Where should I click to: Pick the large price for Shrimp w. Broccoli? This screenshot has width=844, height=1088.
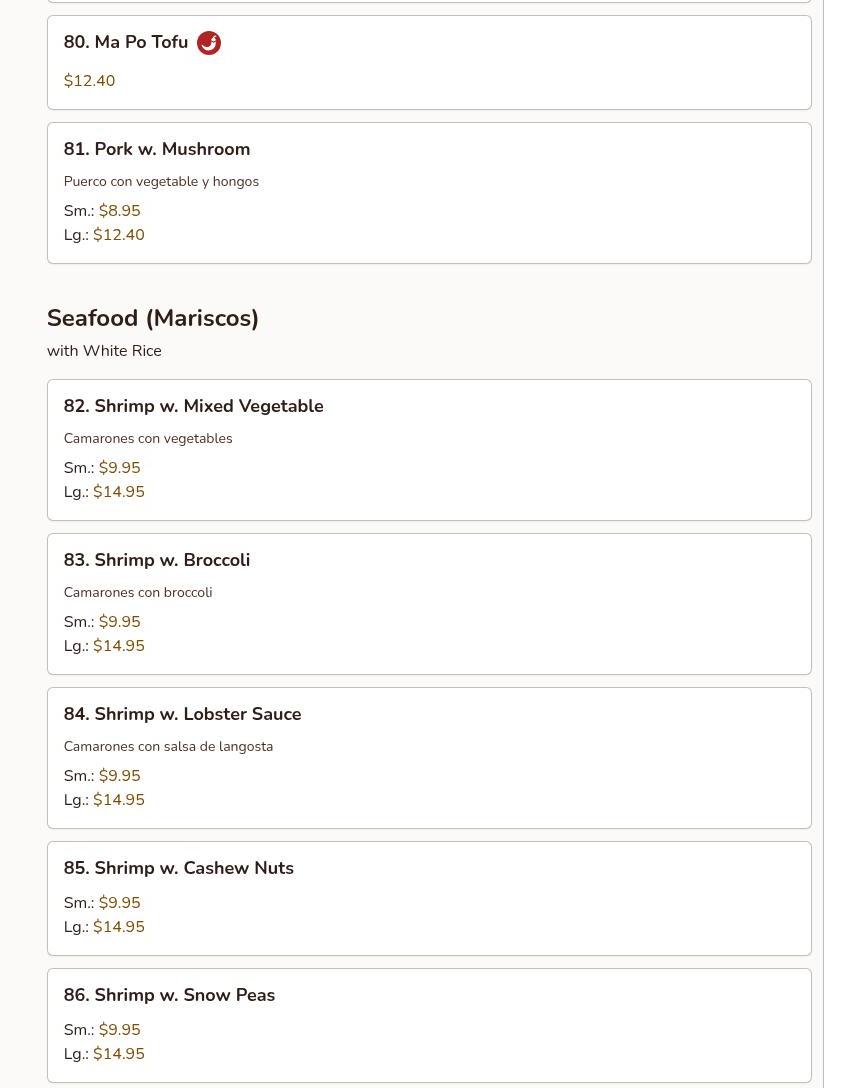tap(119, 646)
